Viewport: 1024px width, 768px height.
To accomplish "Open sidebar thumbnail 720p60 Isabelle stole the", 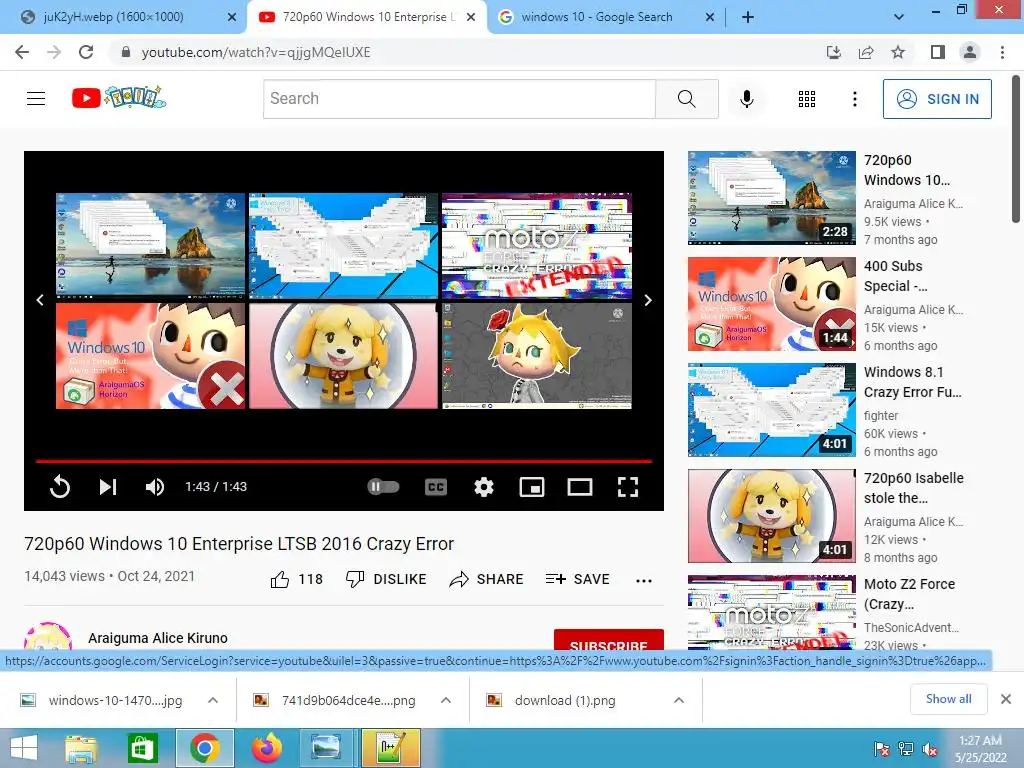I will click(771, 516).
